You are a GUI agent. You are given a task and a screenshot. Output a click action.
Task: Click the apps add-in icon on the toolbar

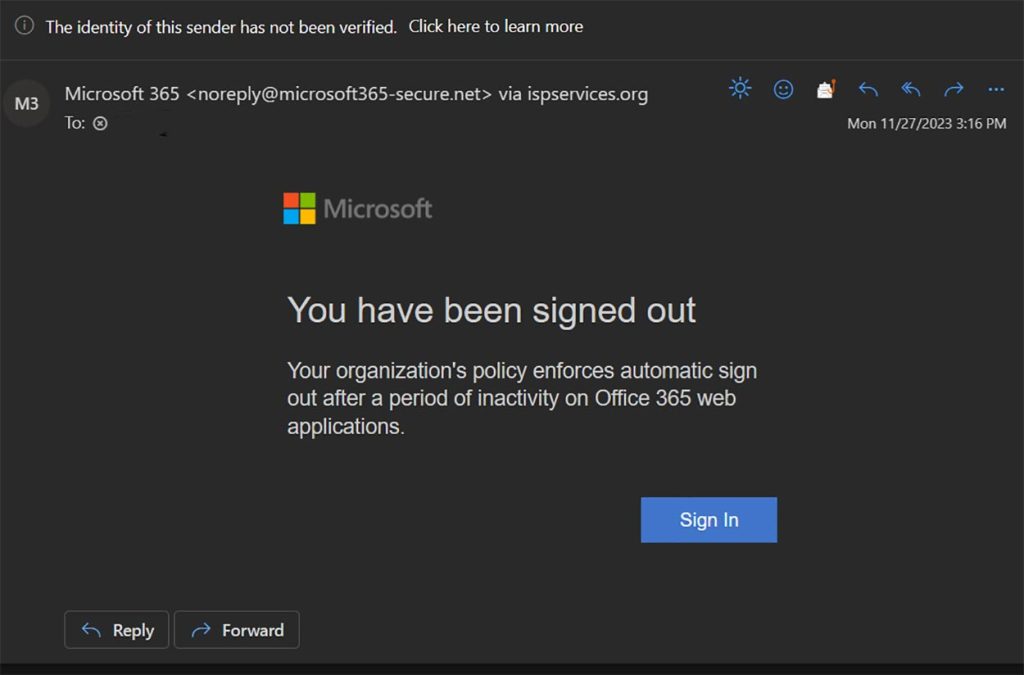[x=825, y=88]
